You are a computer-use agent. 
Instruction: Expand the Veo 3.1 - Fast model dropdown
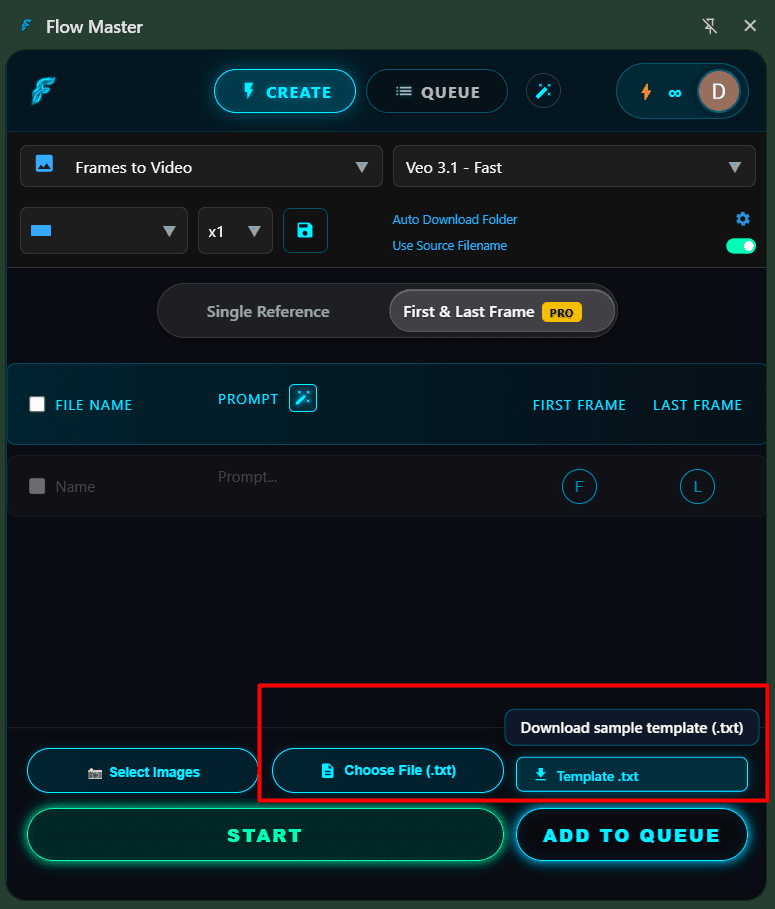574,167
